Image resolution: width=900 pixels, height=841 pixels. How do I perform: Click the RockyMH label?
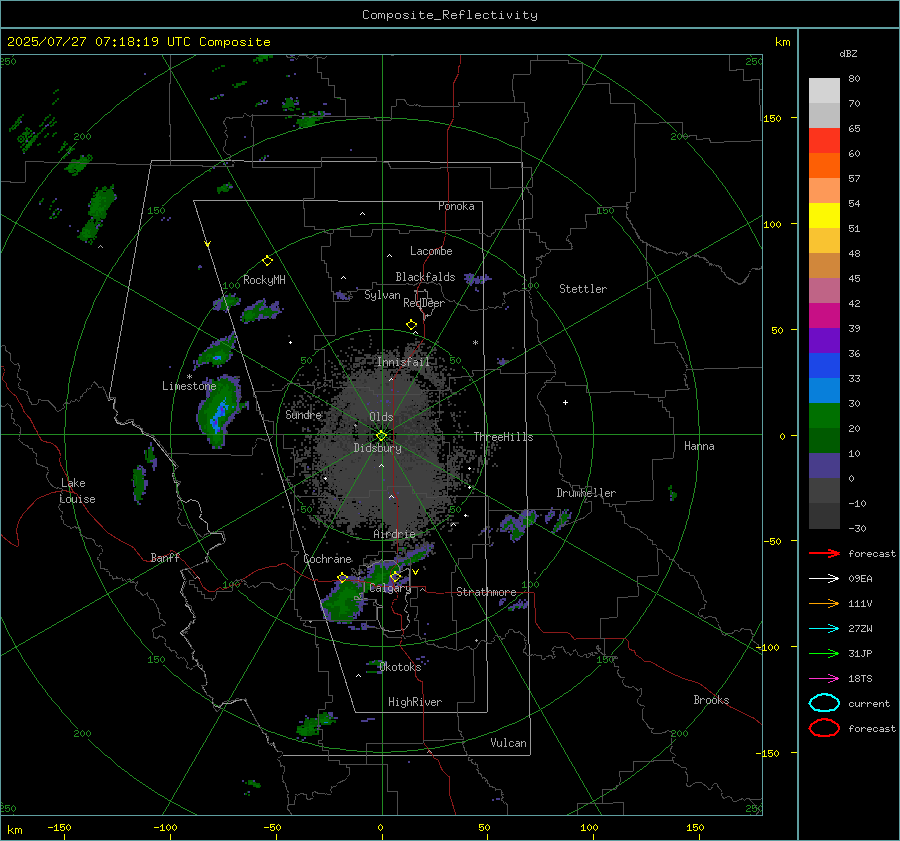click(264, 280)
